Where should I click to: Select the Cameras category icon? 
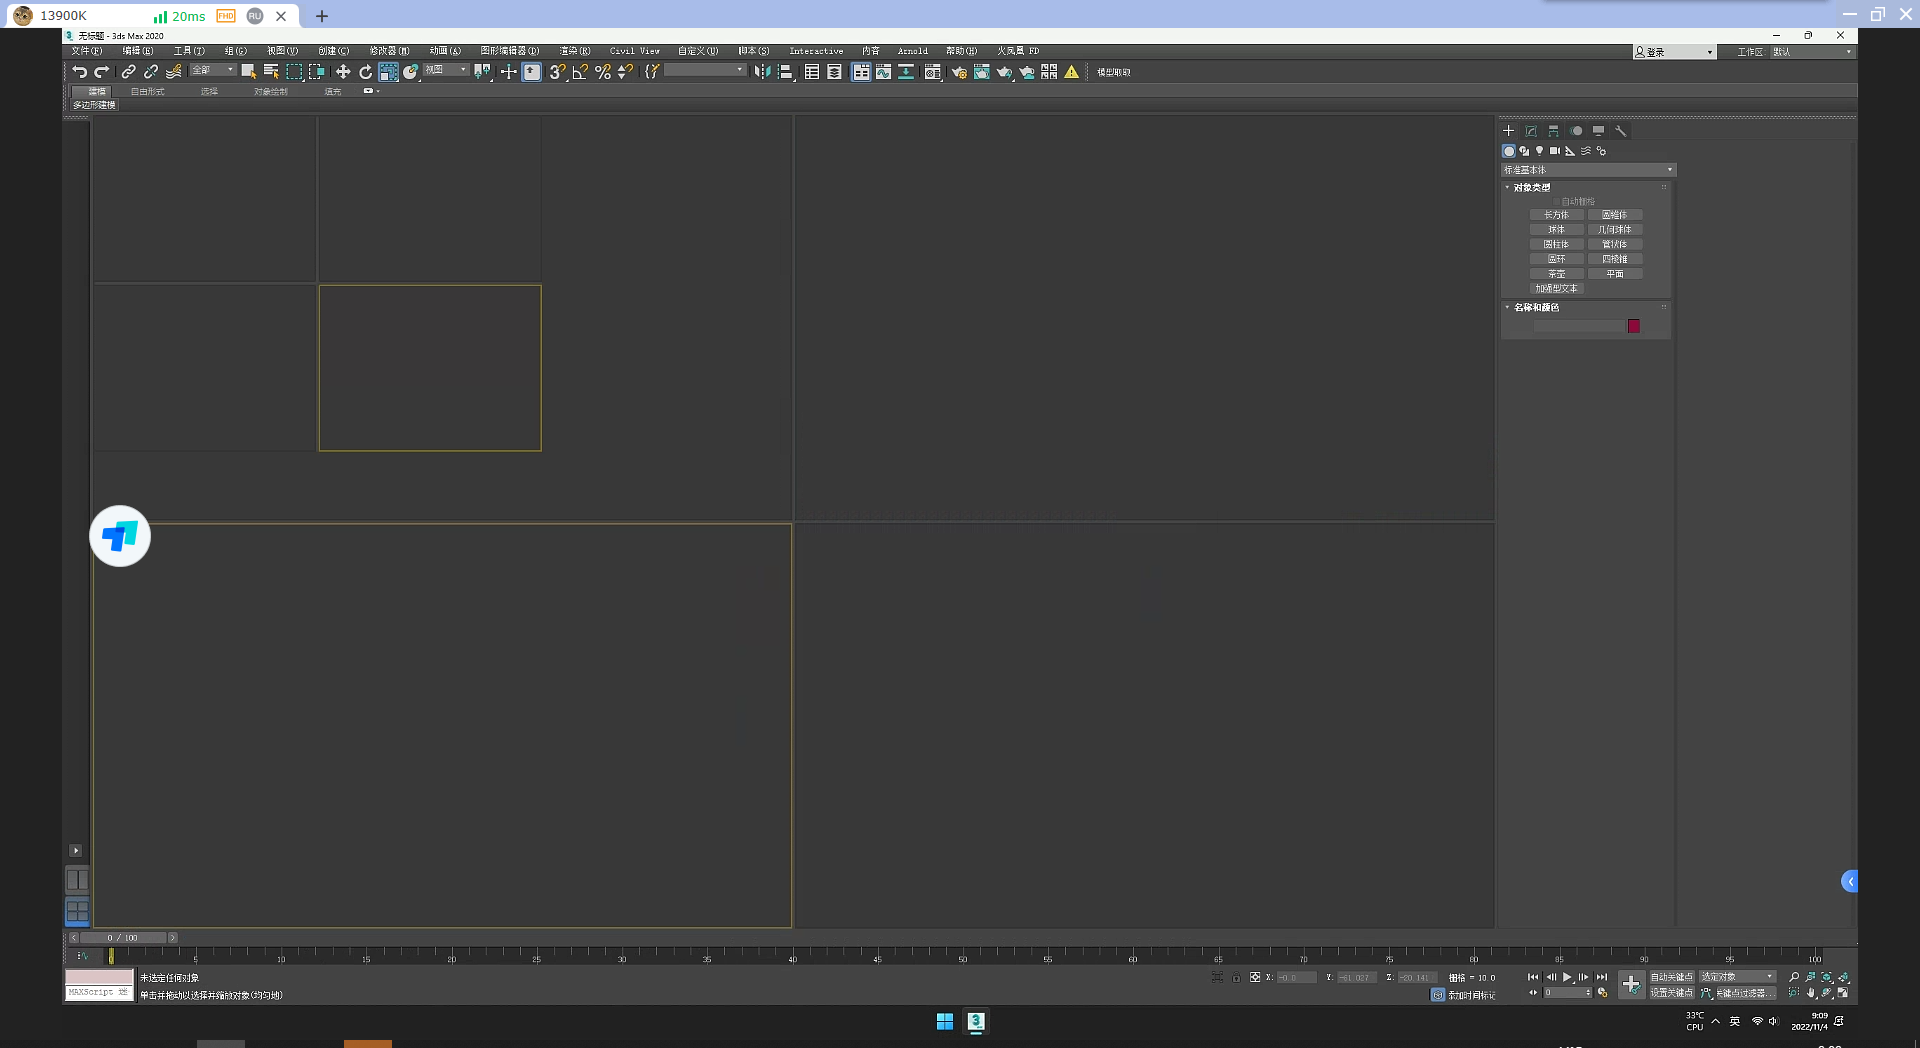pos(1555,151)
